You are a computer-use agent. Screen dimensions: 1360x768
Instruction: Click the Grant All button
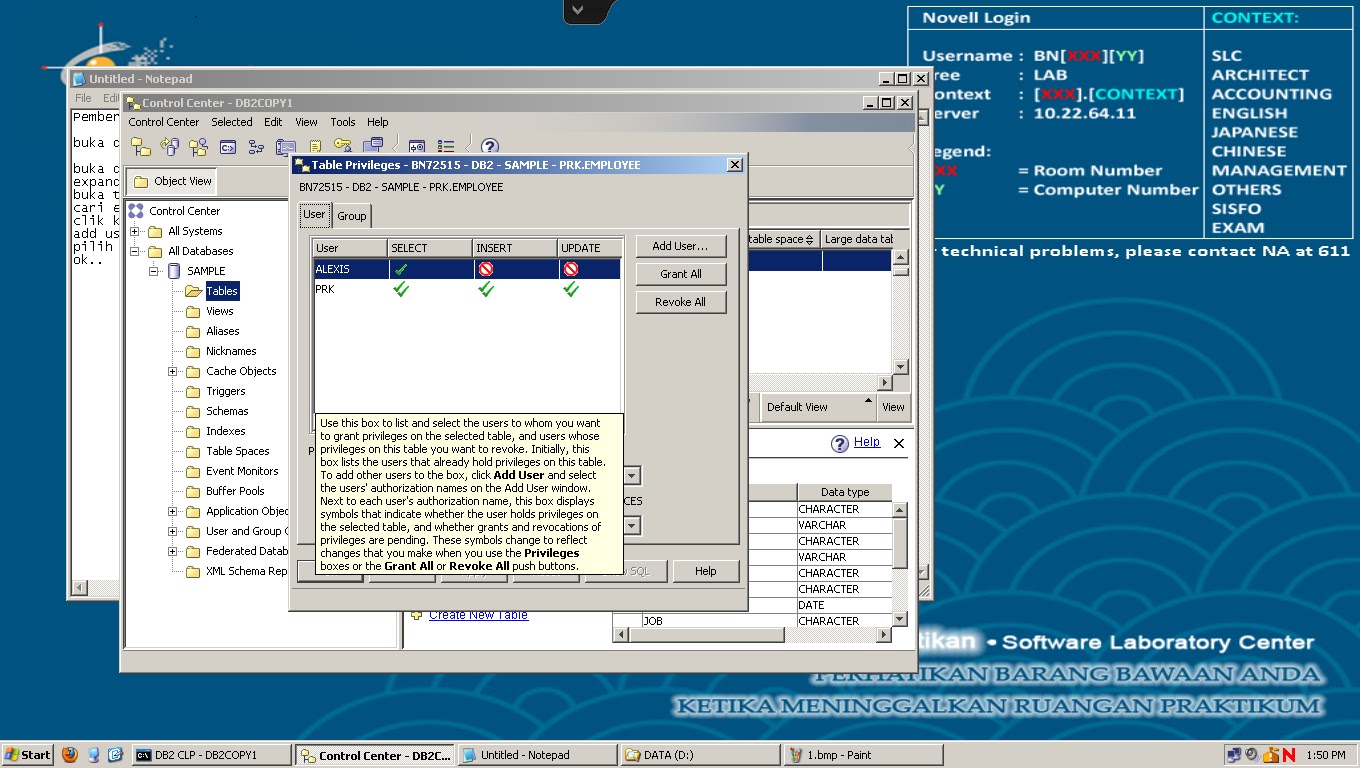tap(680, 274)
